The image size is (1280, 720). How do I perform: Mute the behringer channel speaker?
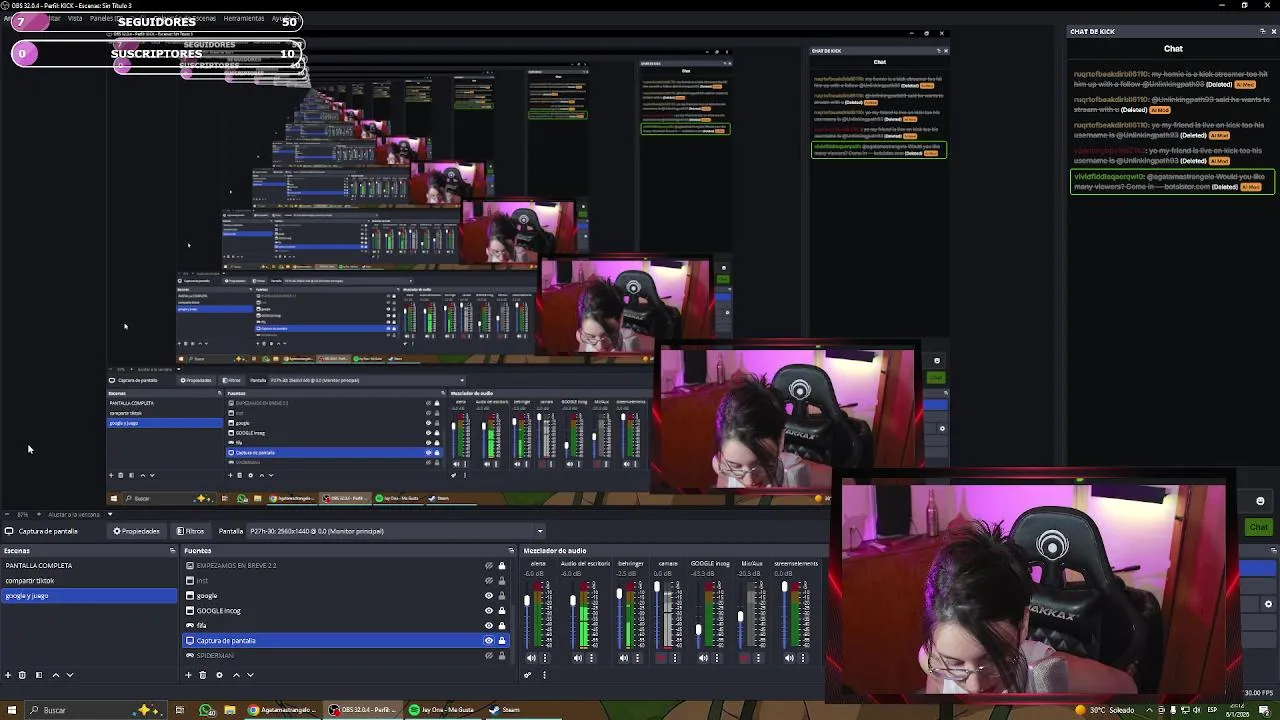(x=624, y=658)
